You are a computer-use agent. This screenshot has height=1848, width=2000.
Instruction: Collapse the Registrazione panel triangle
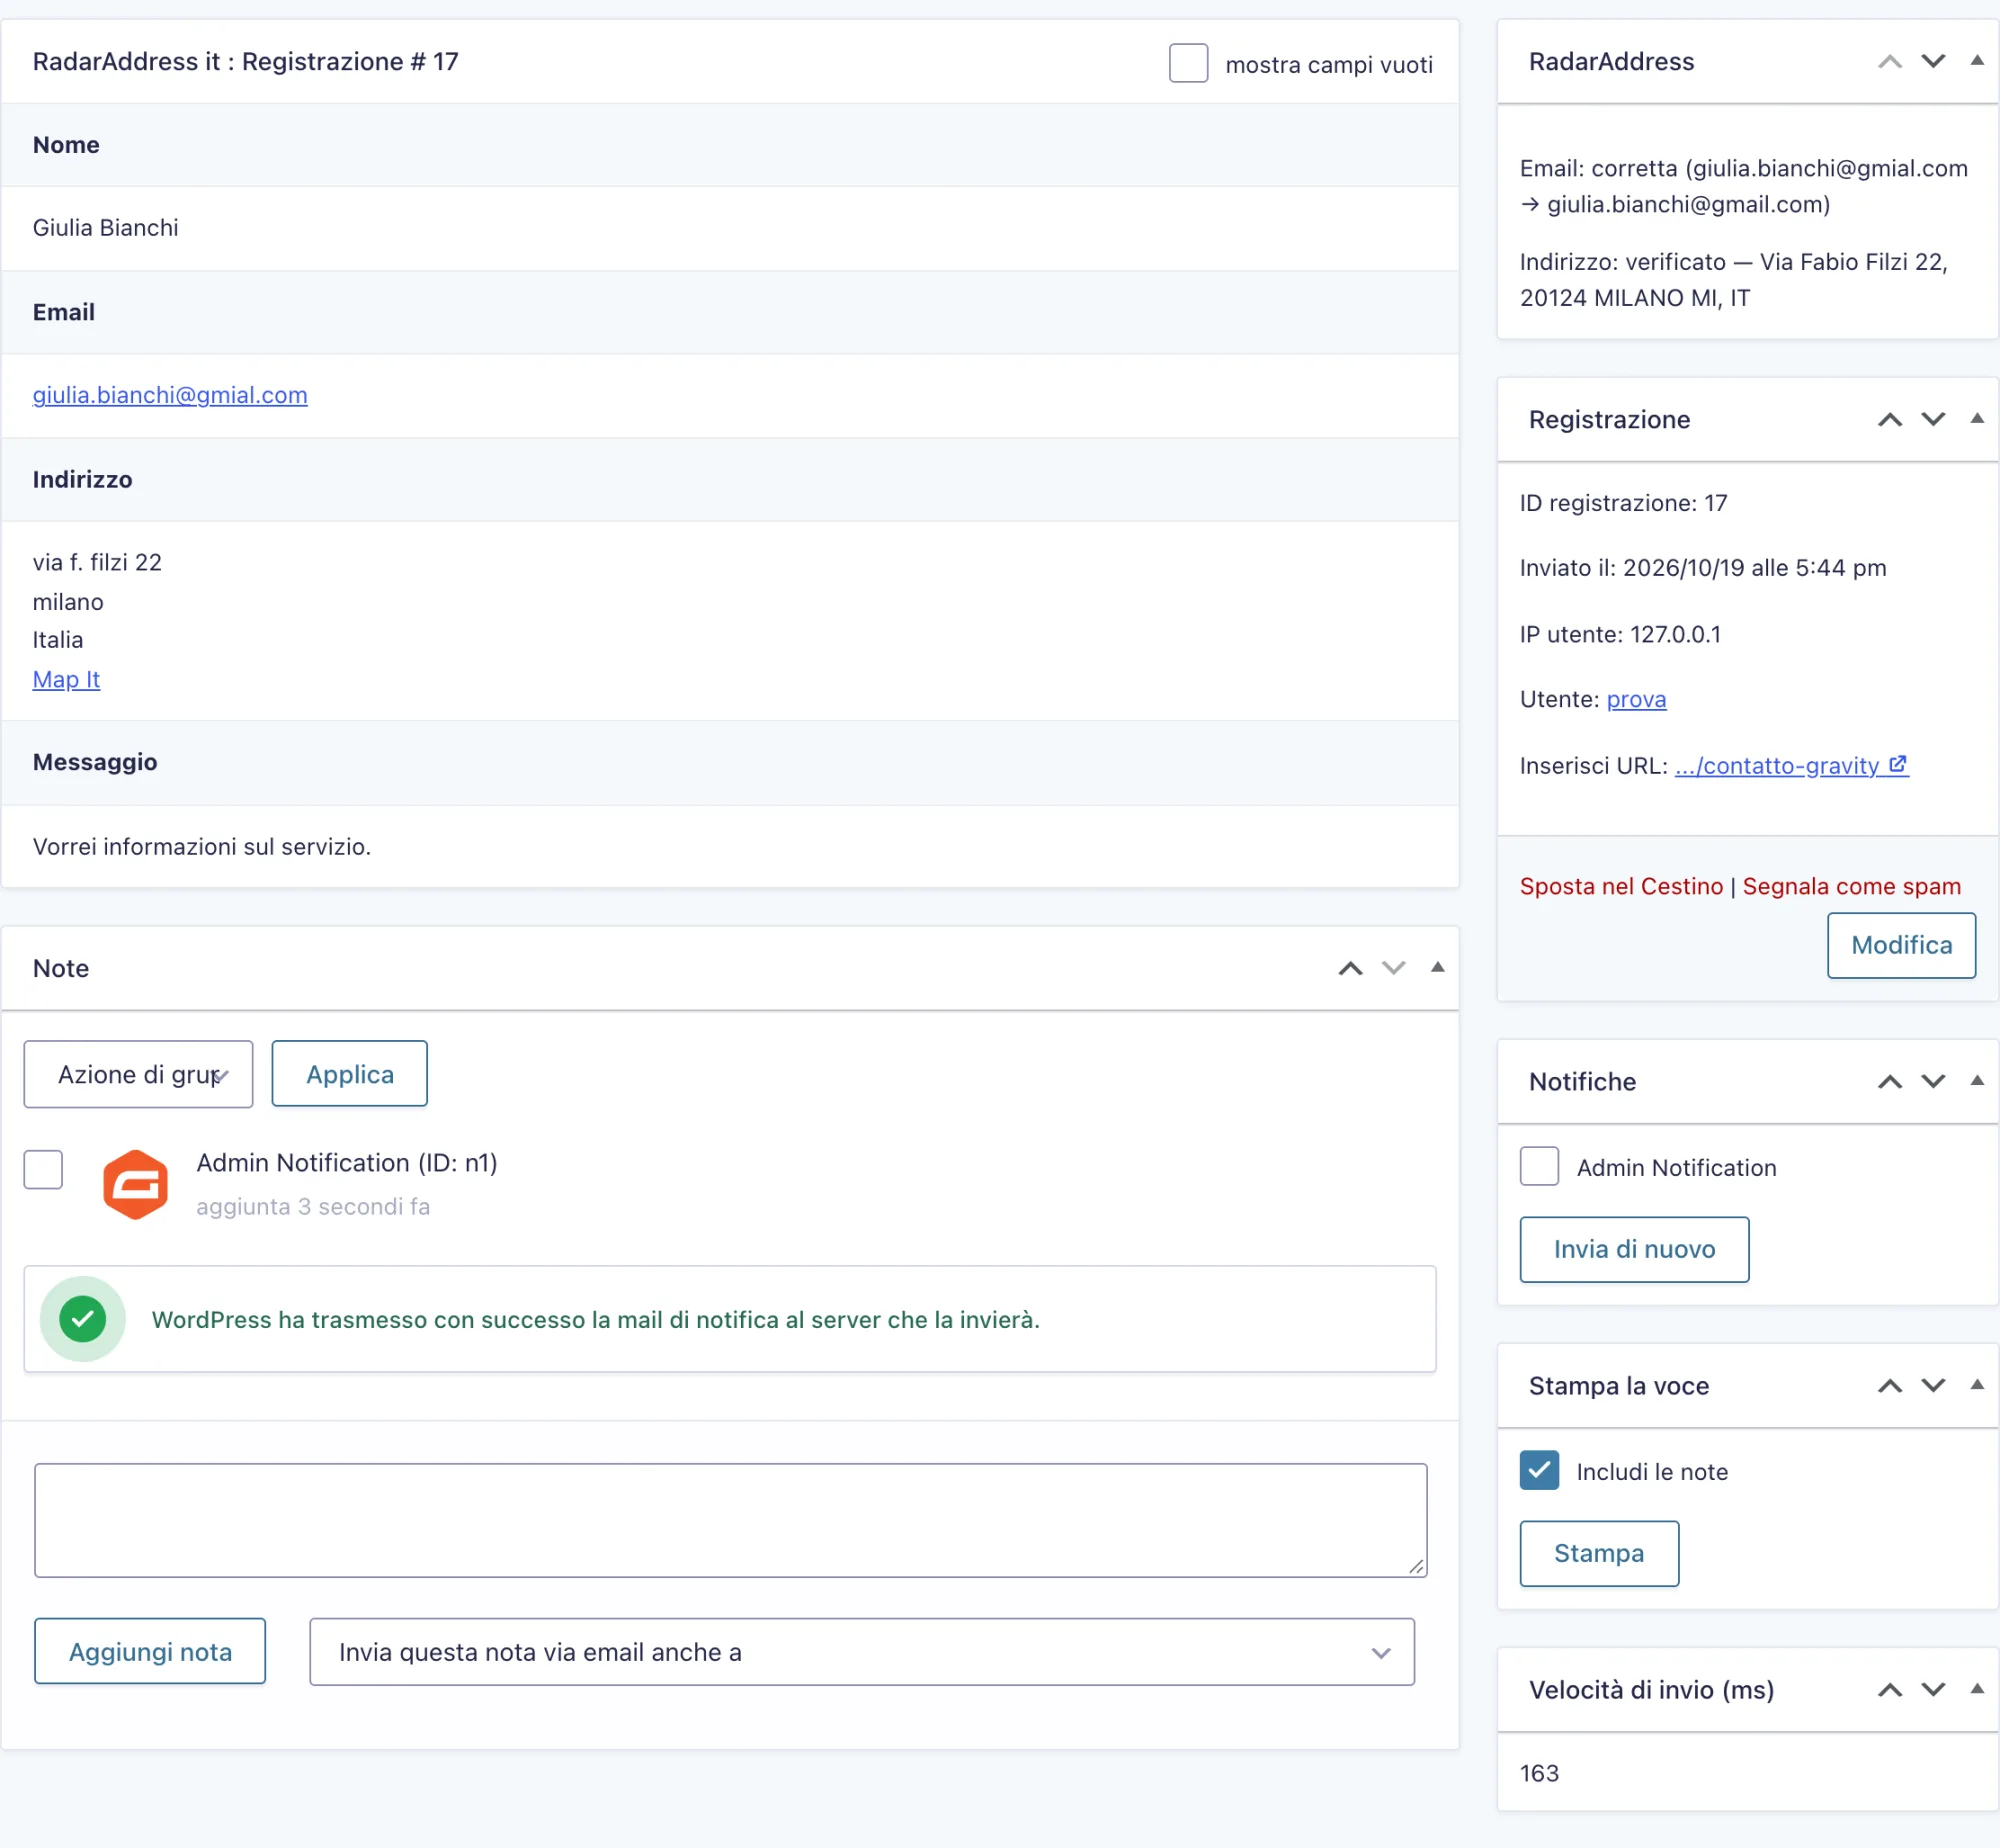coord(1977,419)
